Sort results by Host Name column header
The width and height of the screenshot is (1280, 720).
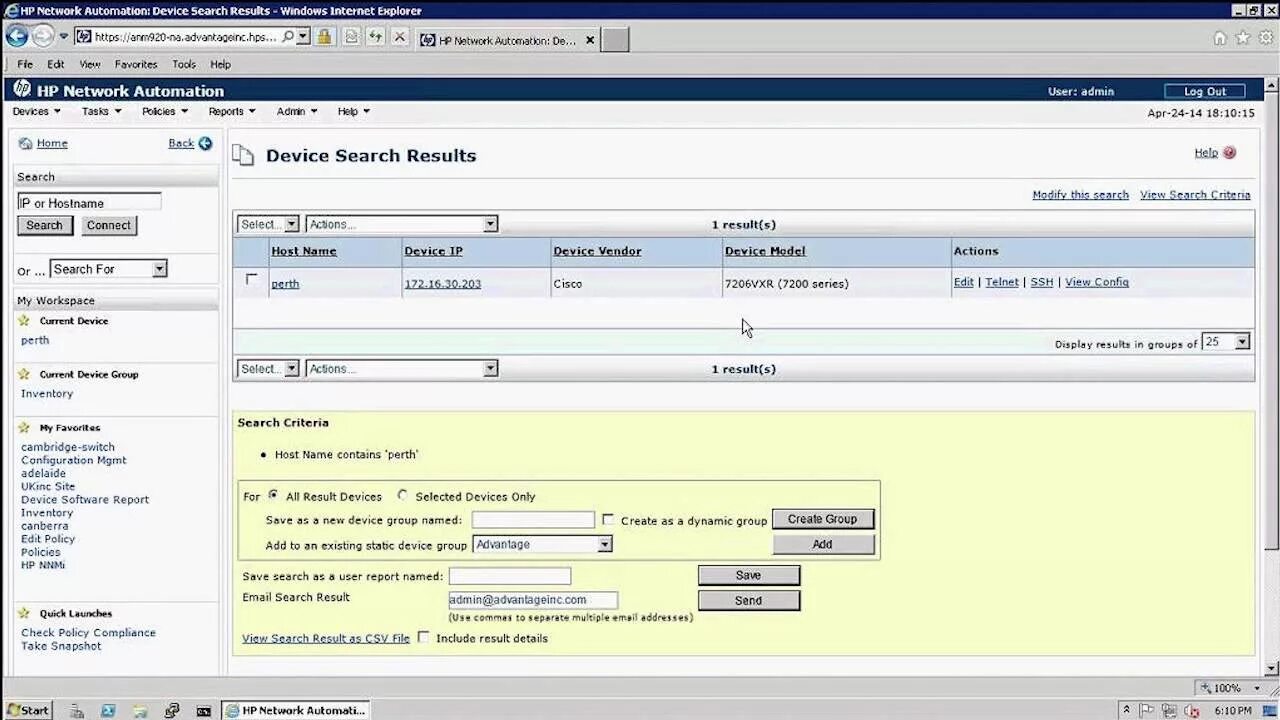click(304, 251)
